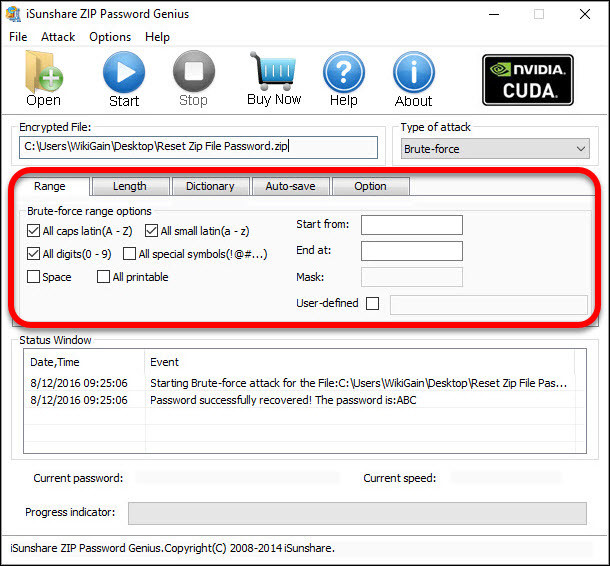The width and height of the screenshot is (610, 566).
Task: Toggle All digits(0 - 9) checkbox
Action: (33, 254)
